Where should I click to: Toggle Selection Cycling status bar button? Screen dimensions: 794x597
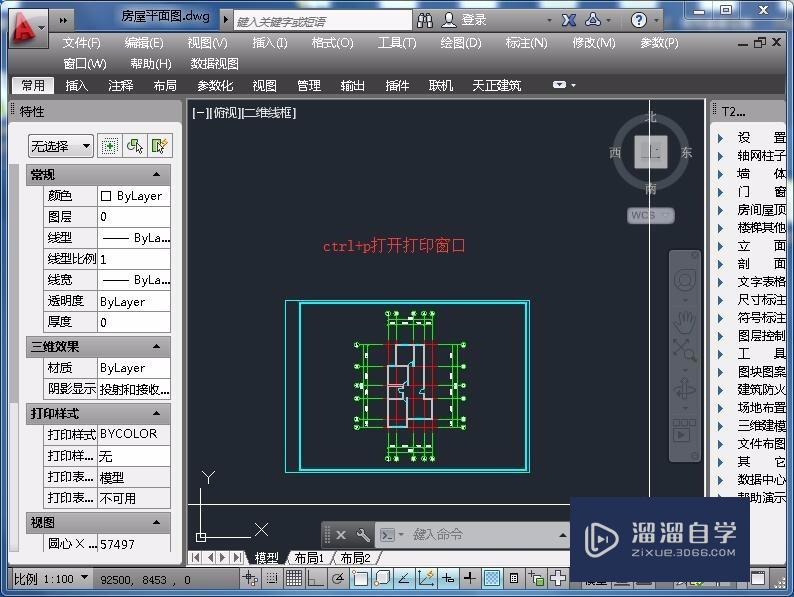(536, 578)
